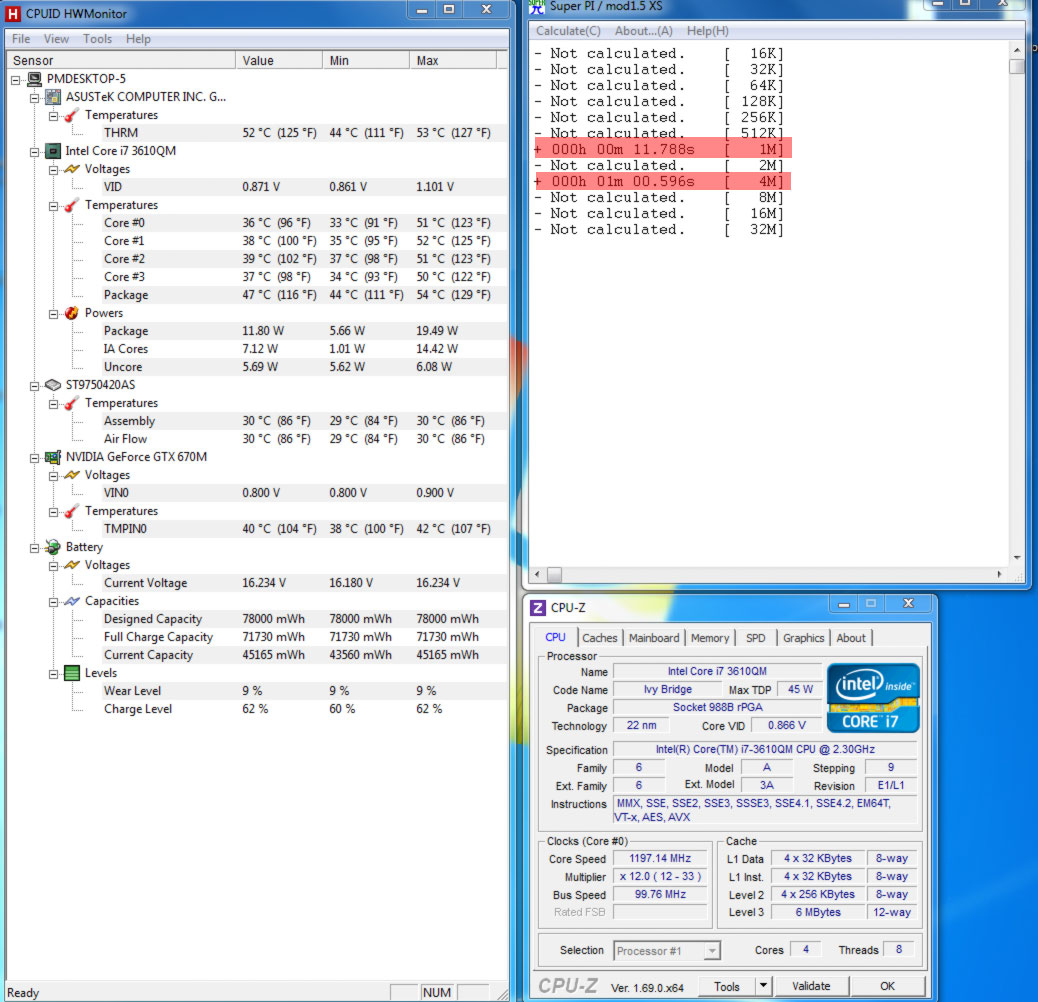Screen dimensions: 1038x1002
Task: Click the OK button in CPU-Z
Action: coord(887,986)
